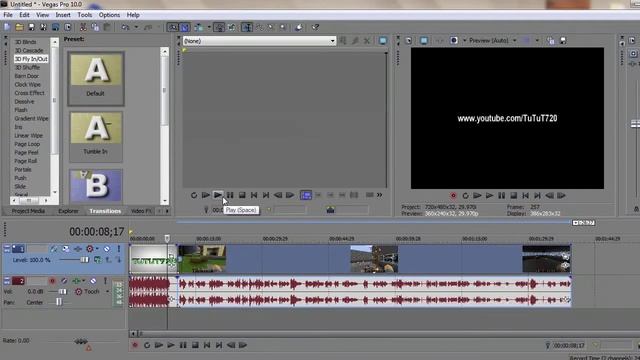This screenshot has width=640, height=360.
Task: Click the Render As icon in toolbar
Action: pyautogui.click(x=56, y=27)
